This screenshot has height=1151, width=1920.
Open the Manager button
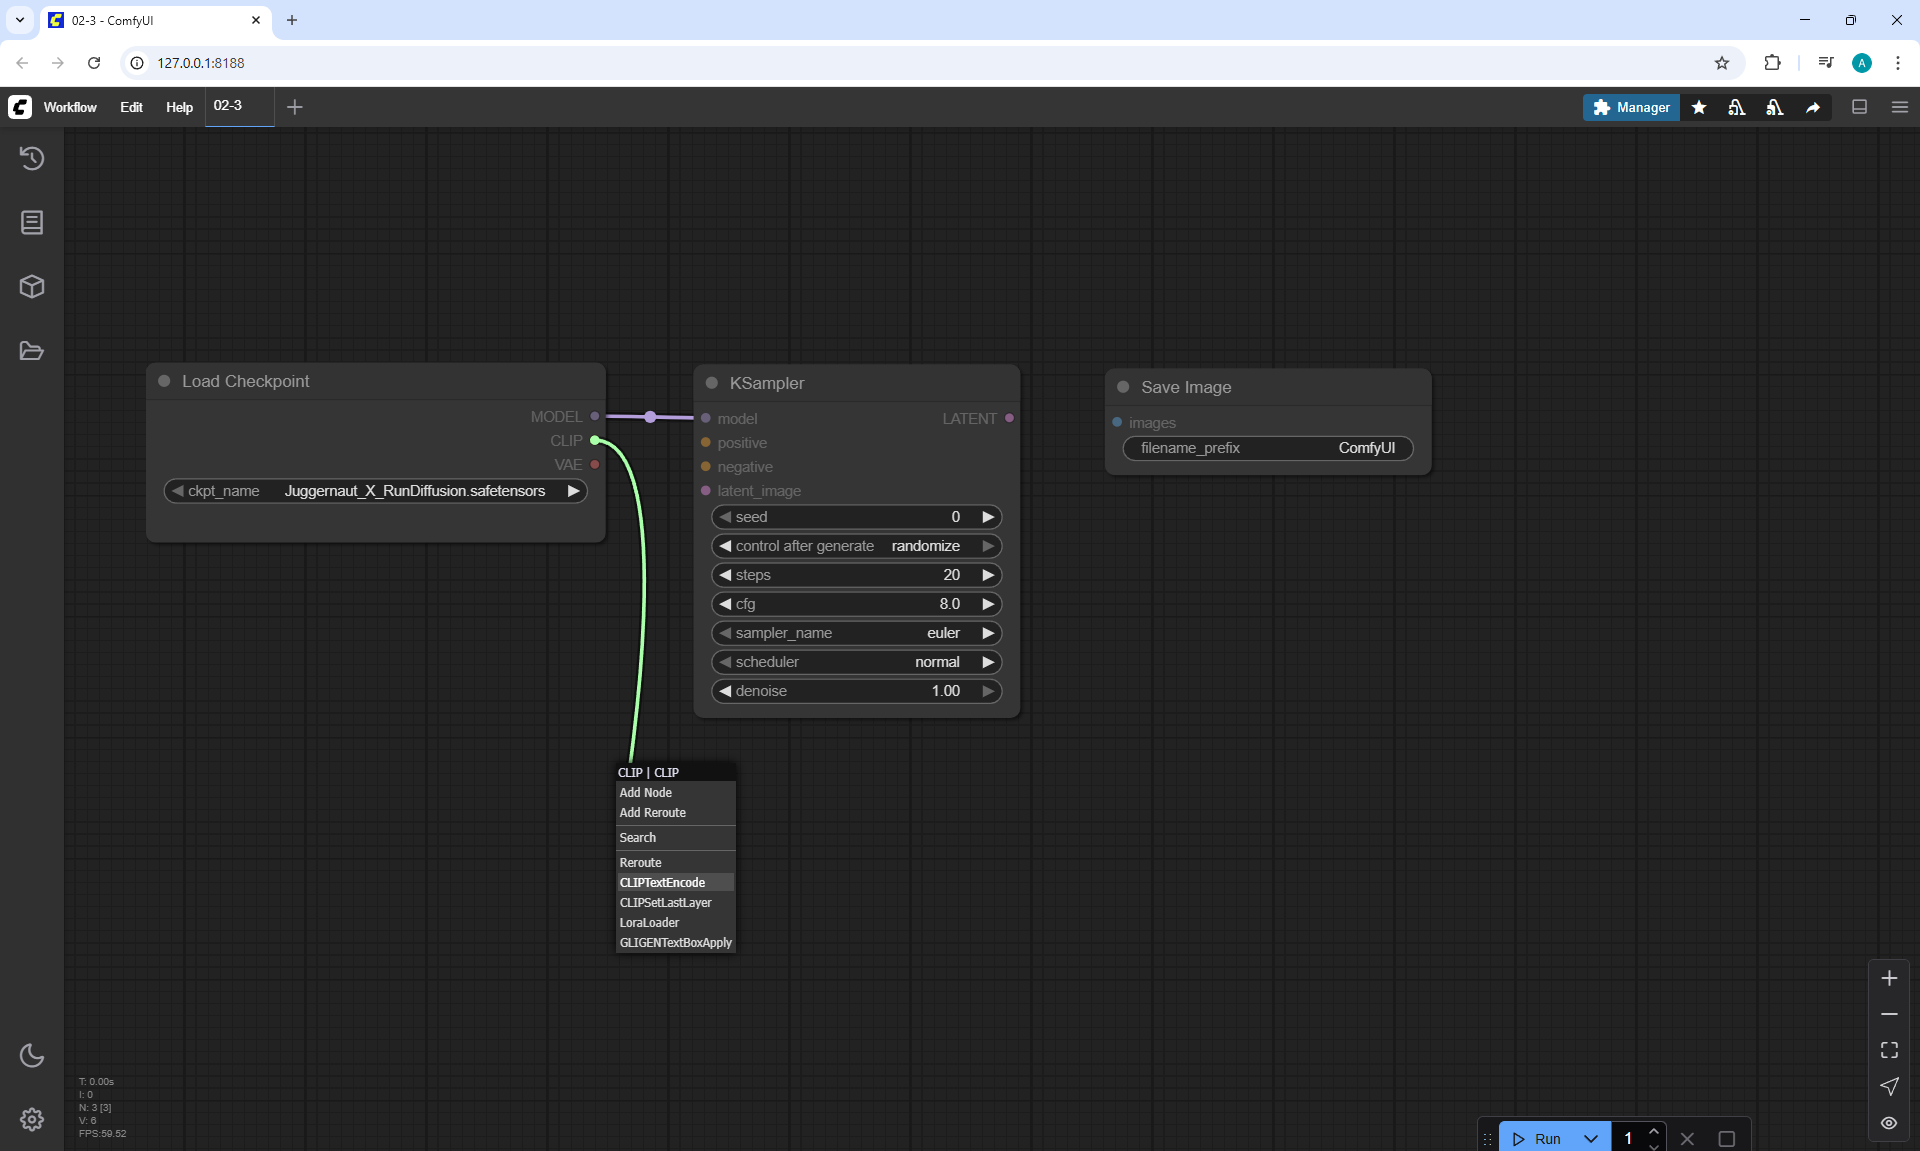tap(1631, 107)
